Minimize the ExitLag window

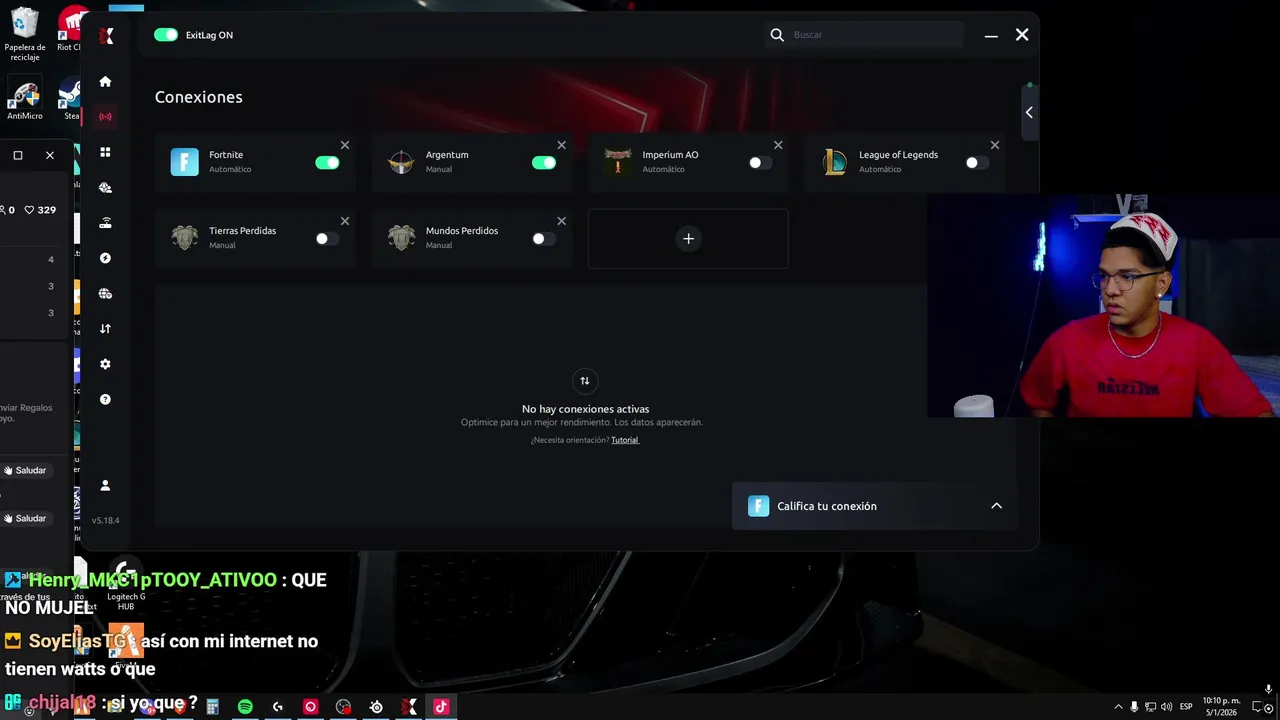[x=991, y=35]
